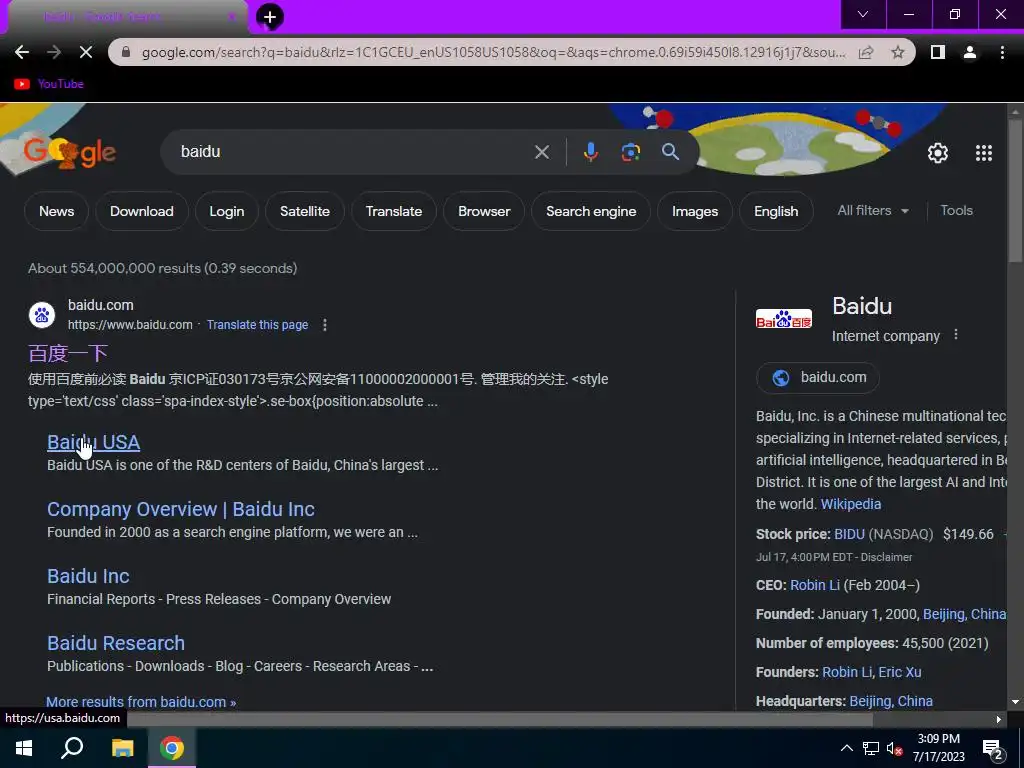Viewport: 1024px width, 768px height.
Task: Open the Baidu Research sitelink
Action: [x=116, y=643]
